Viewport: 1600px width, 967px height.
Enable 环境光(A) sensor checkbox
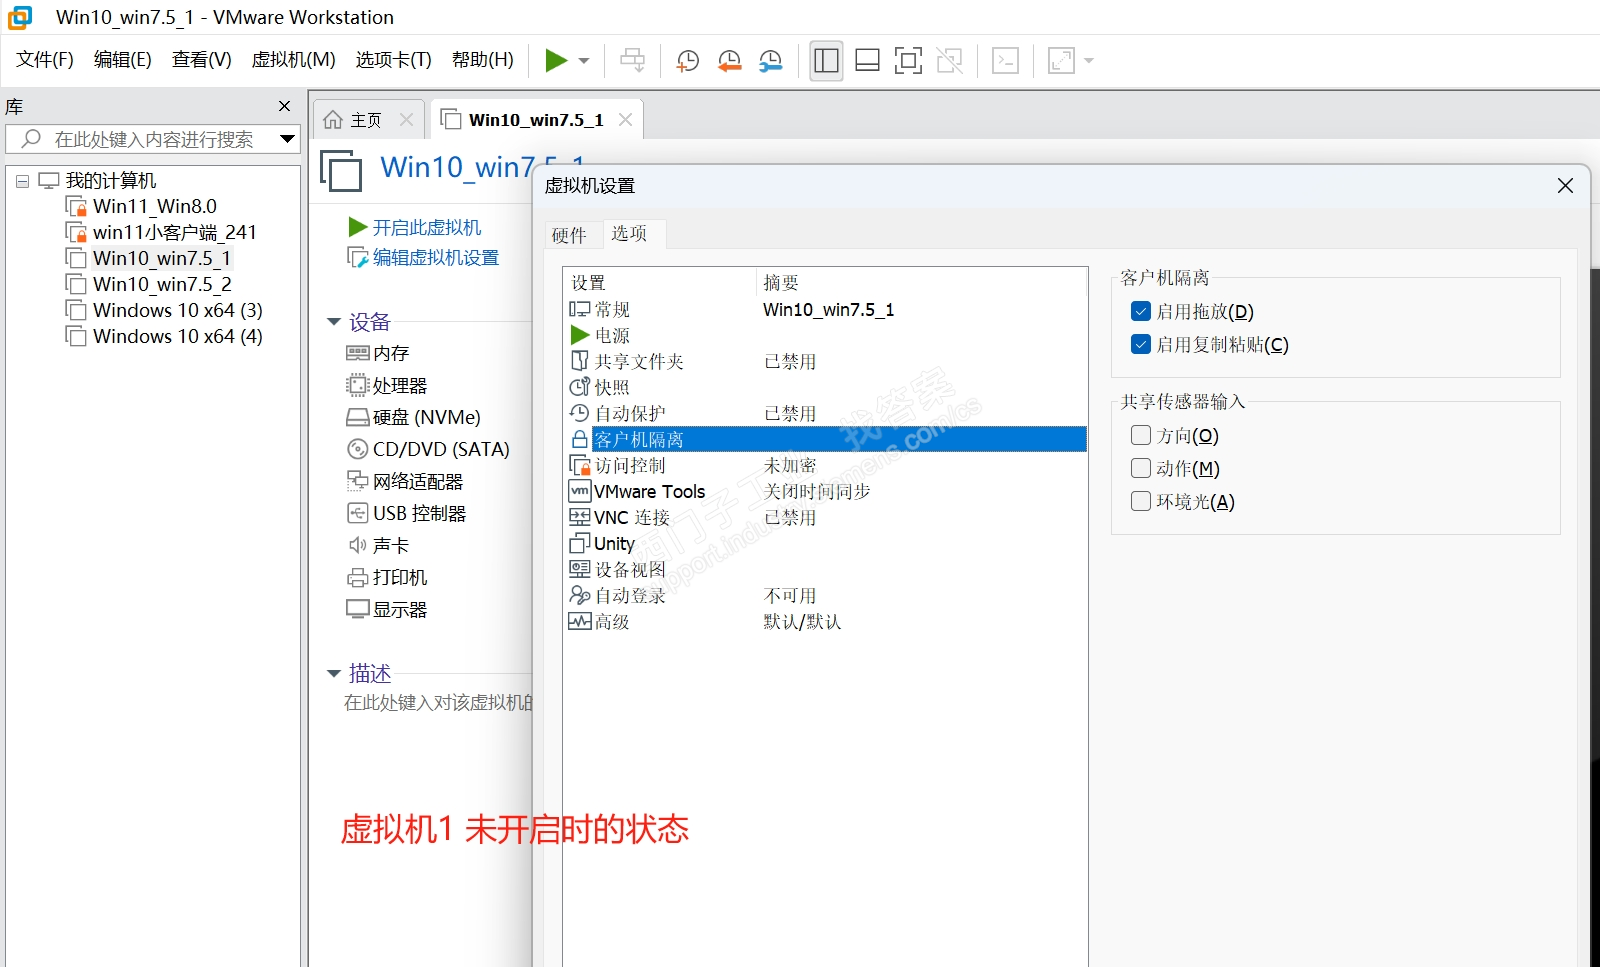coord(1141,501)
